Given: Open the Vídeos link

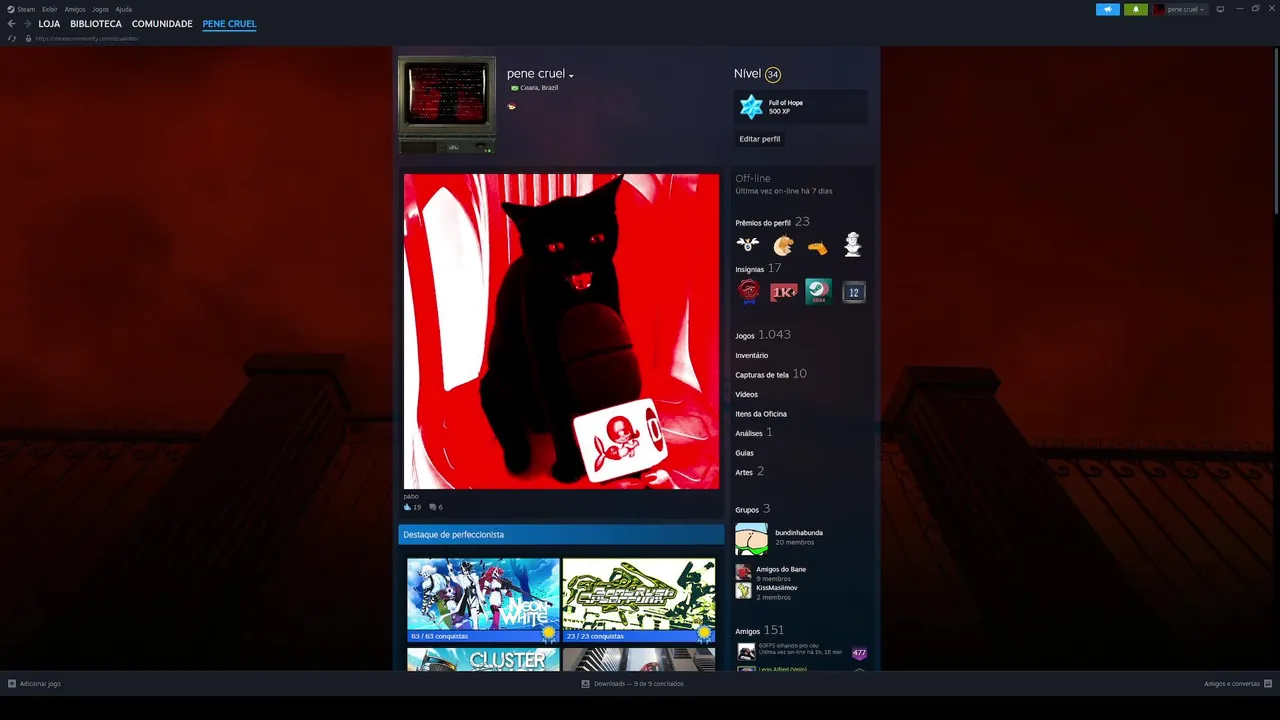Looking at the screenshot, I should (747, 394).
